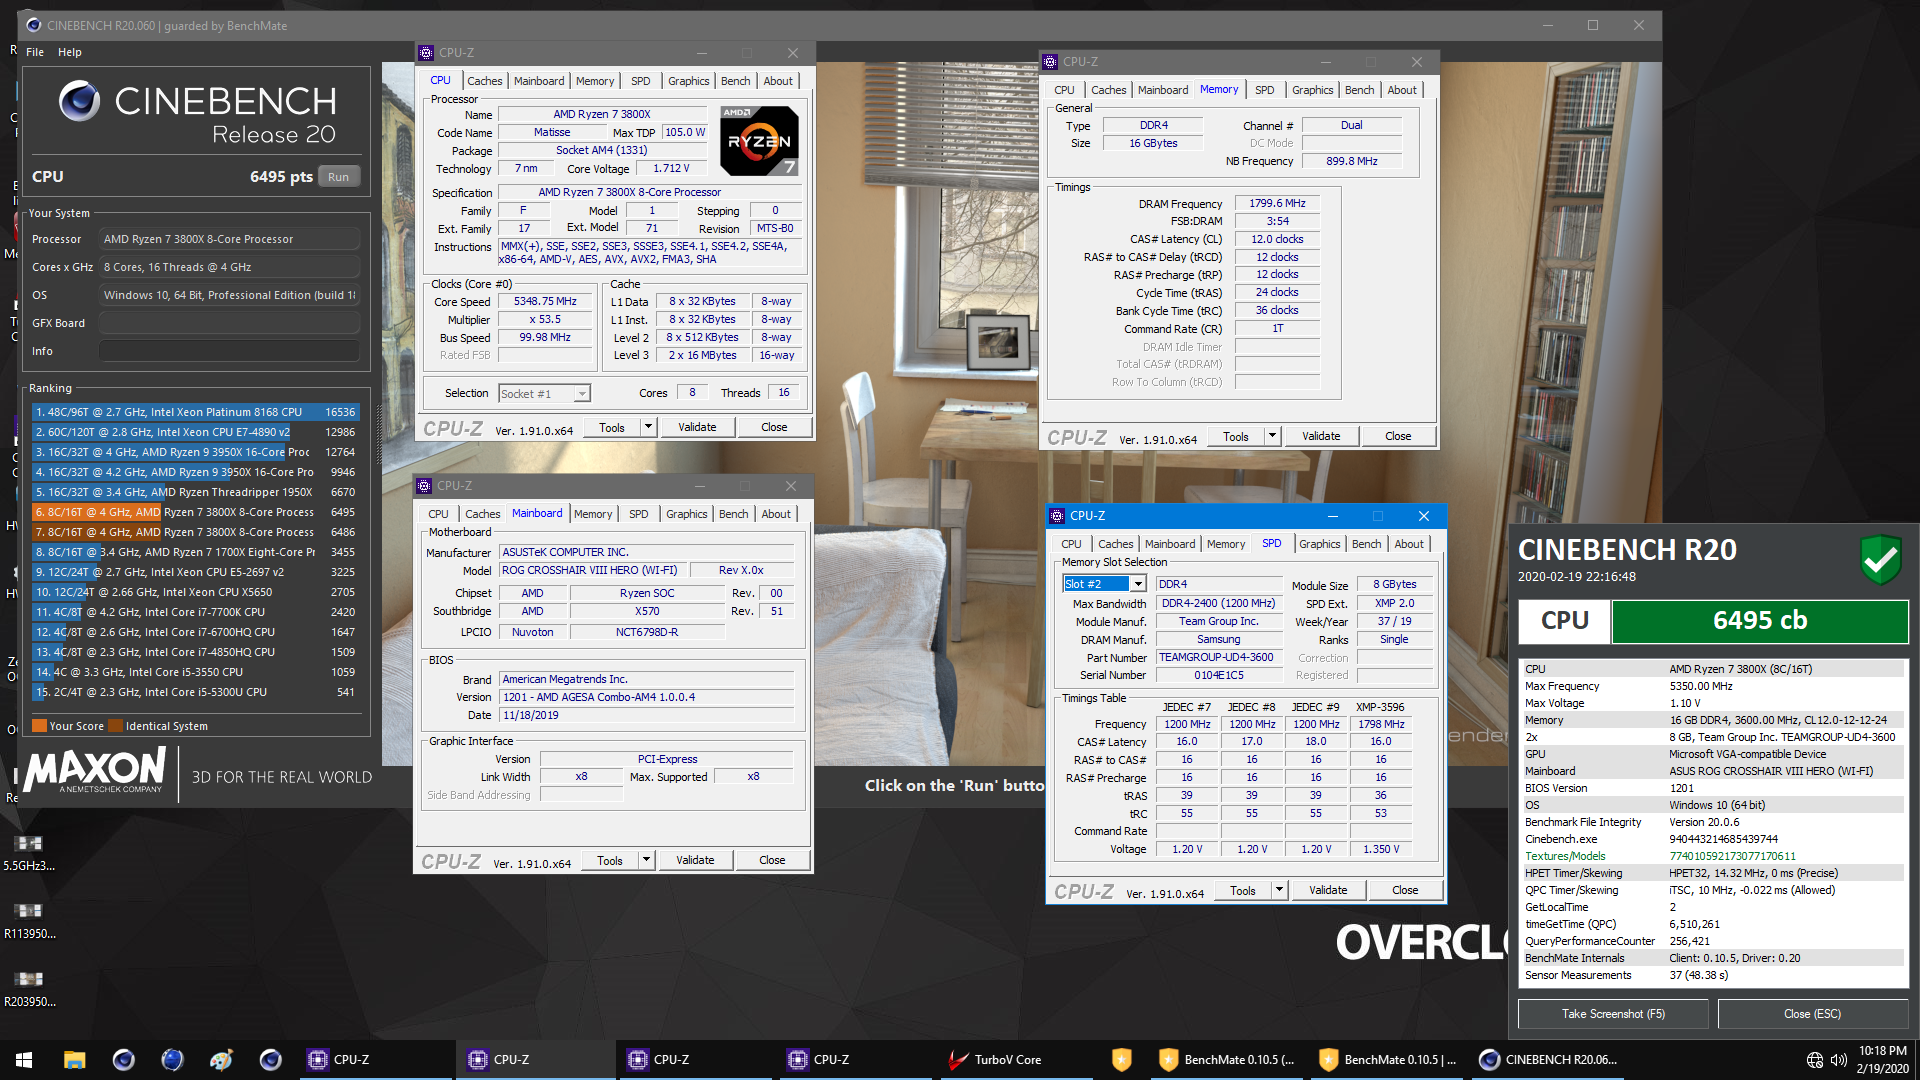The width and height of the screenshot is (1920, 1080).
Task: Expand Tools arrow in CPU-Z Mainboard window
Action: point(646,860)
